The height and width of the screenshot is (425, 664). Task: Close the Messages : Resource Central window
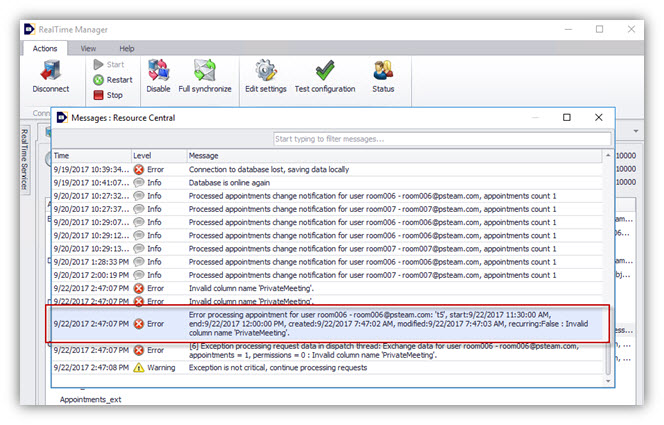click(598, 117)
